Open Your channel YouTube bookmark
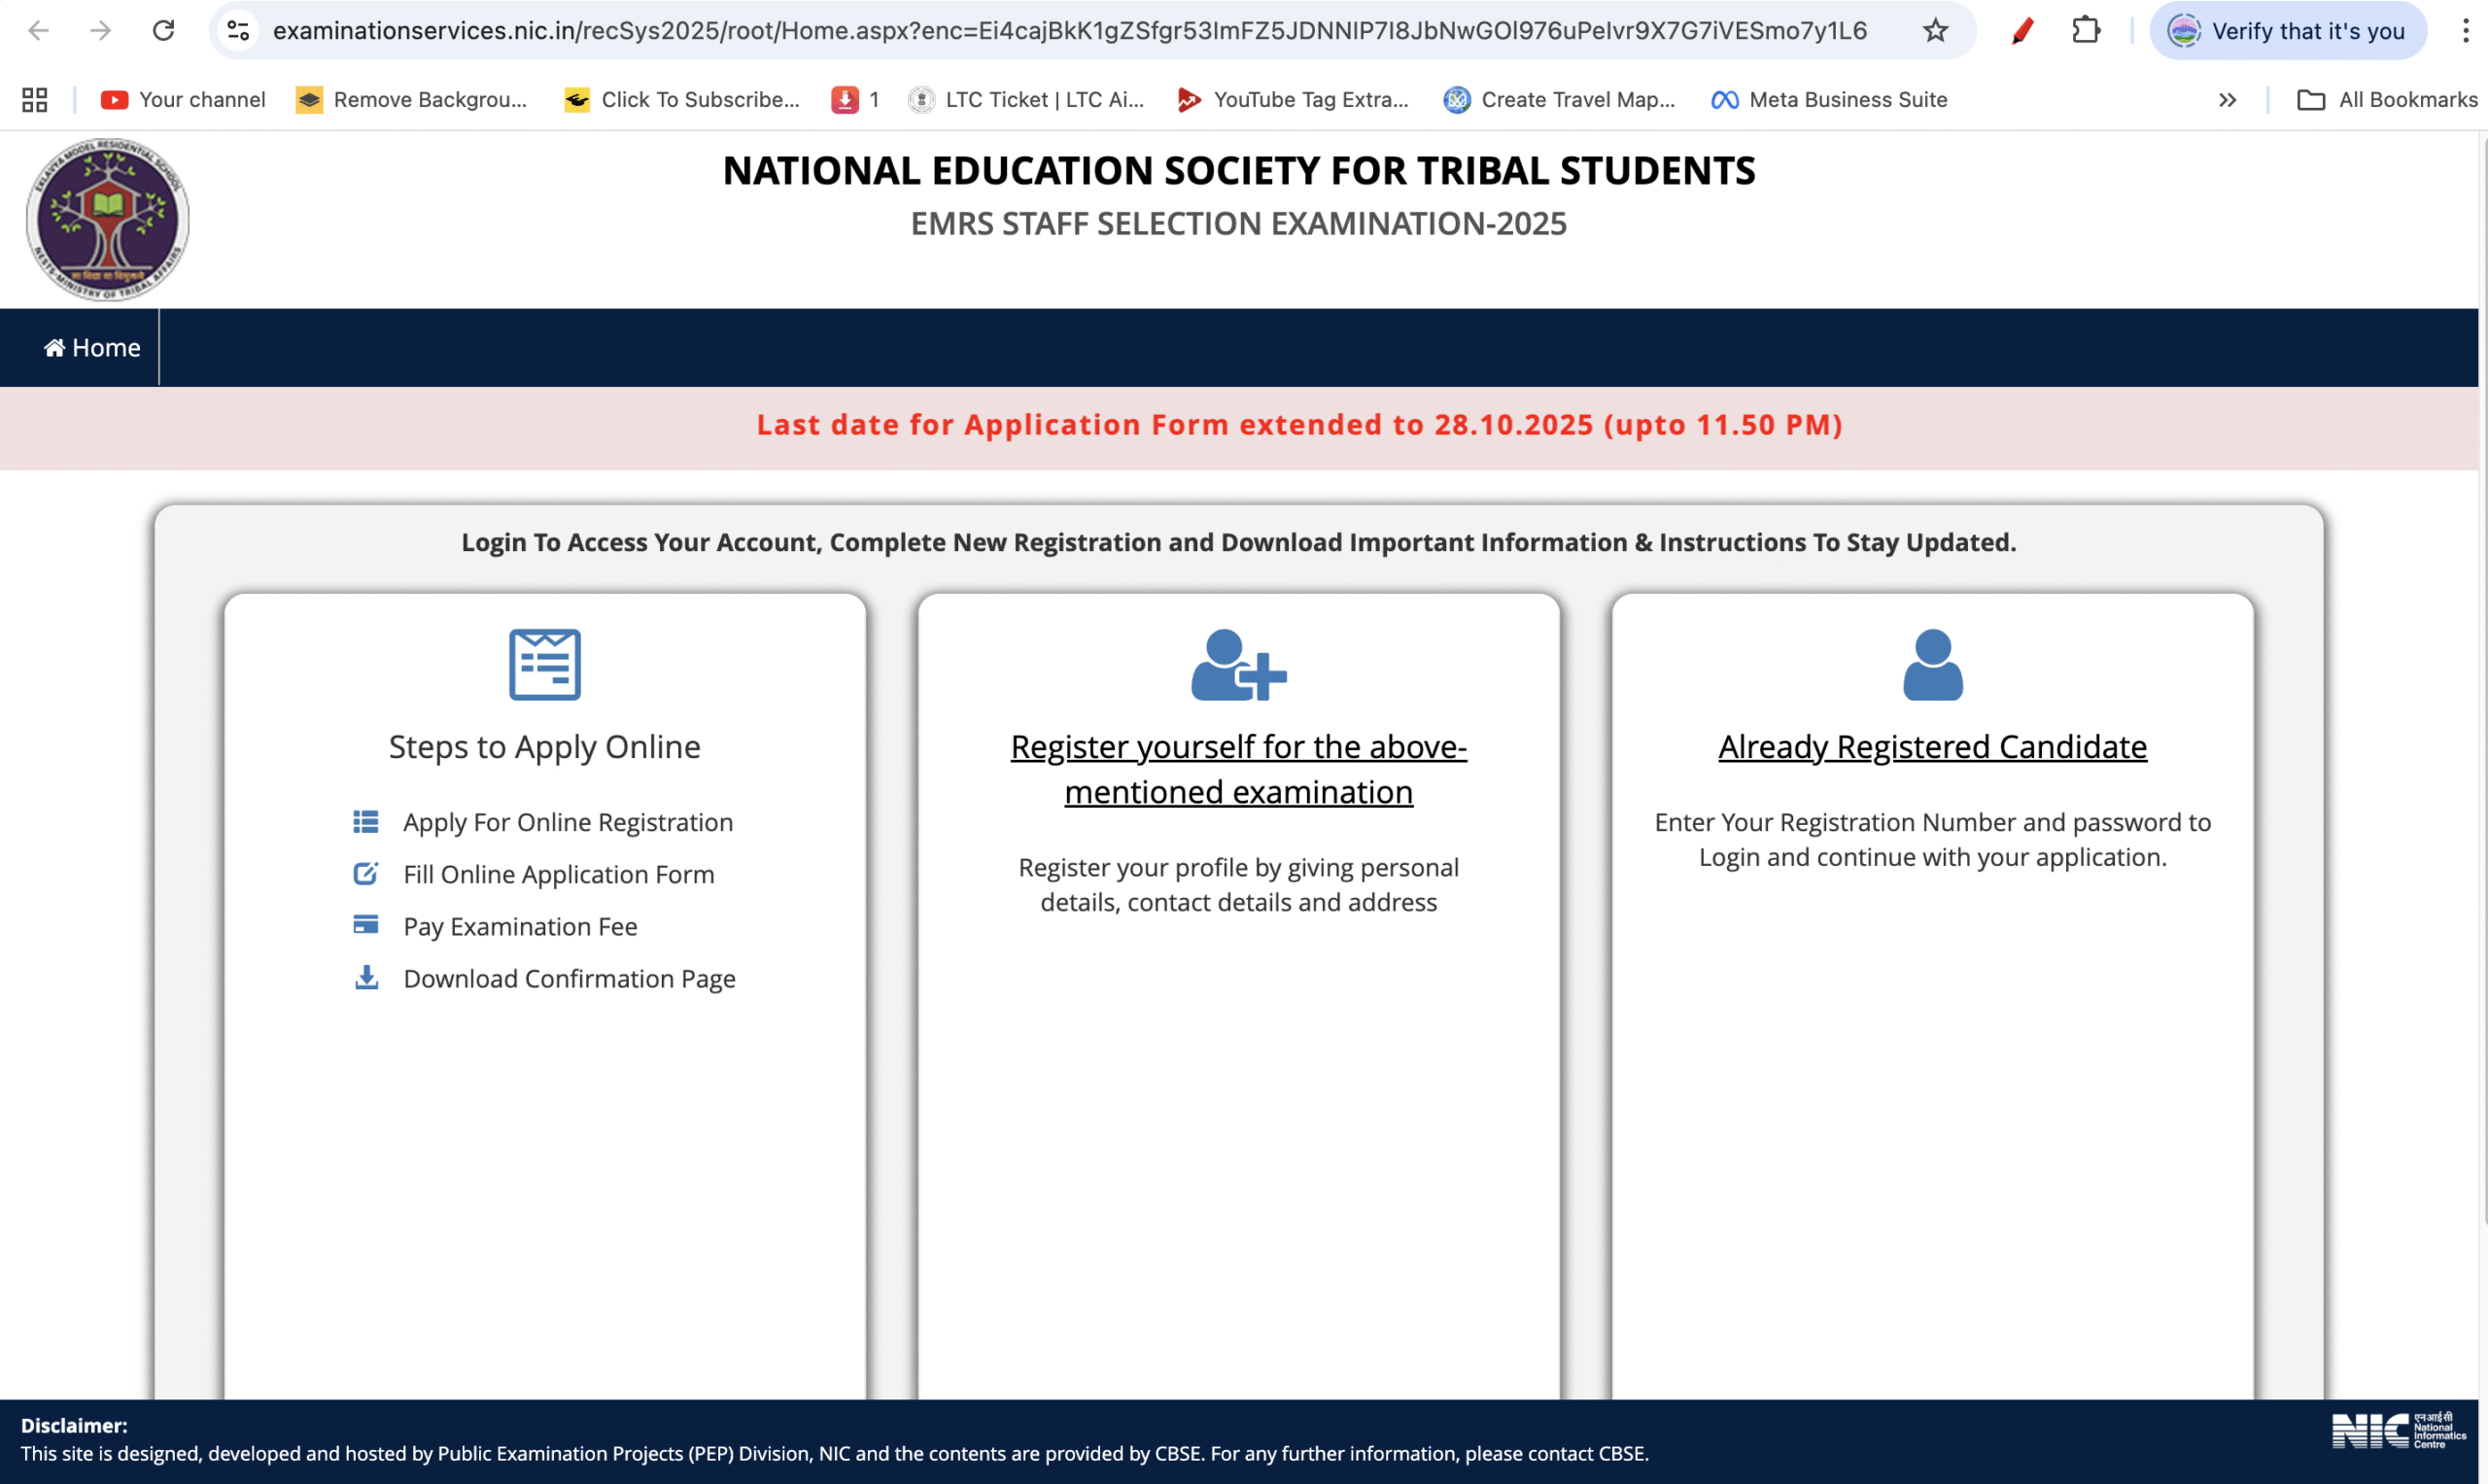Viewport: 2488px width, 1484px height. [184, 100]
